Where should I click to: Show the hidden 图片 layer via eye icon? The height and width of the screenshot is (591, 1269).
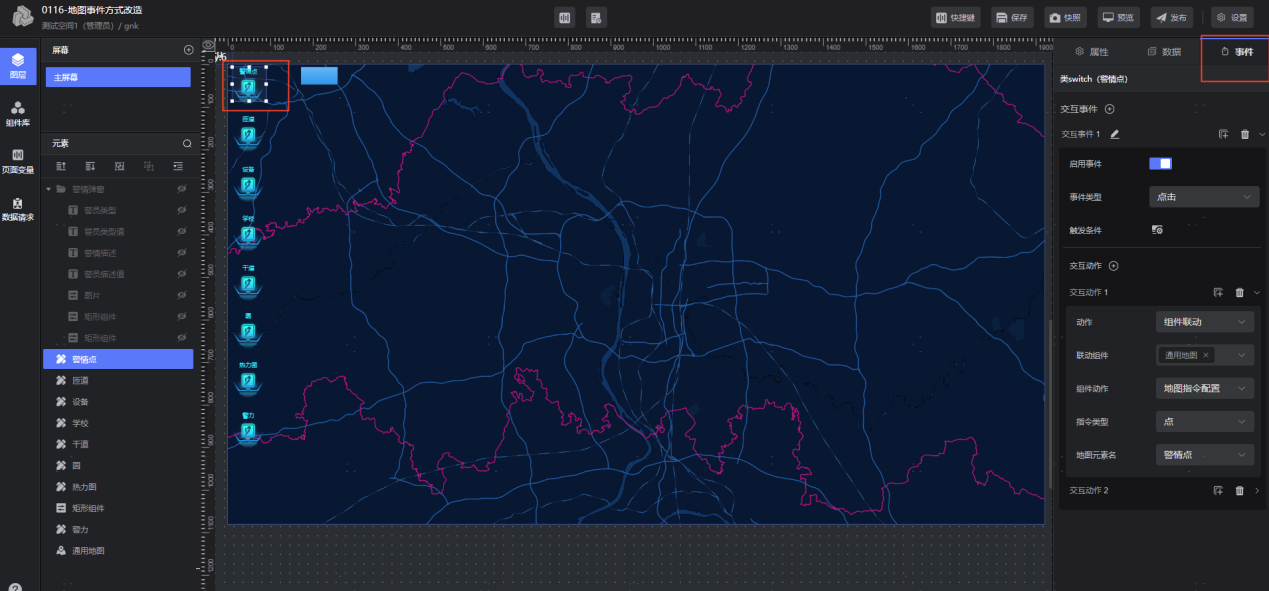click(x=182, y=295)
